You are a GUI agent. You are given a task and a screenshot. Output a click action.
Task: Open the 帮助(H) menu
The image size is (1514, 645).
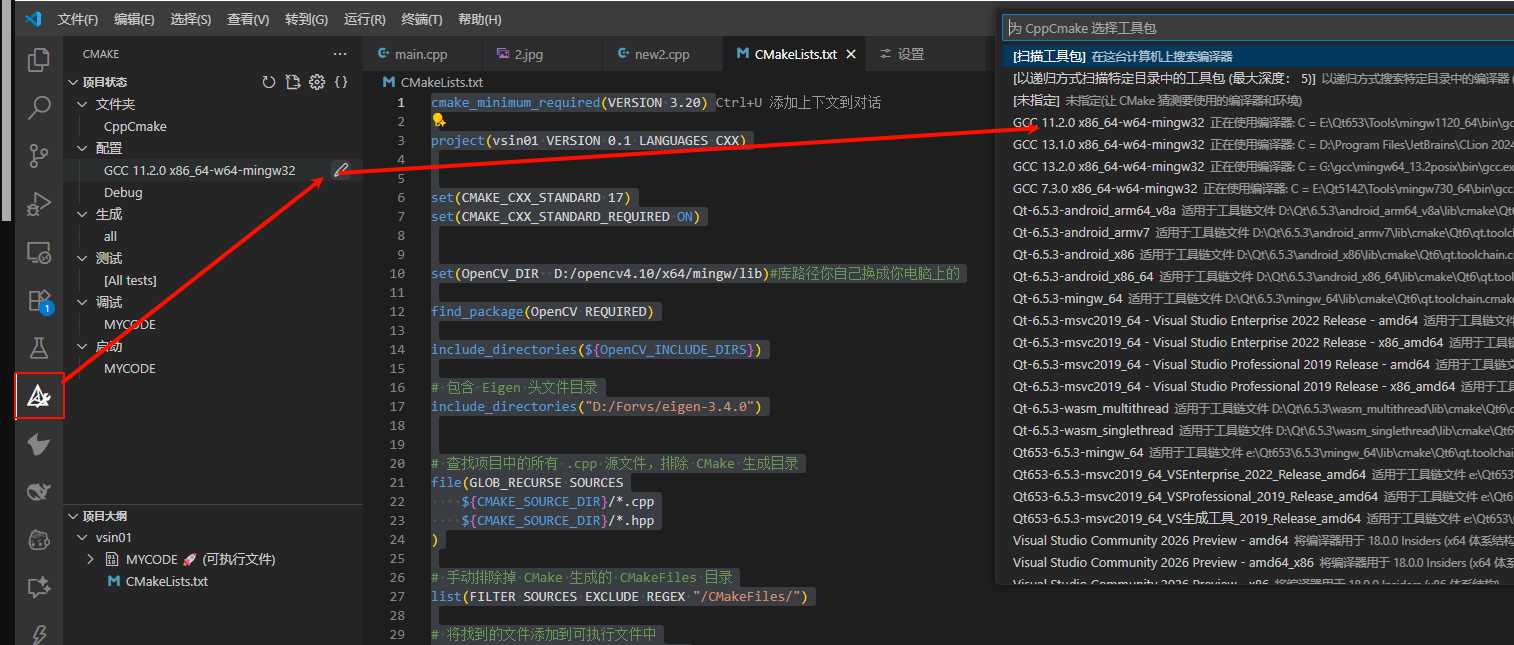[x=479, y=19]
